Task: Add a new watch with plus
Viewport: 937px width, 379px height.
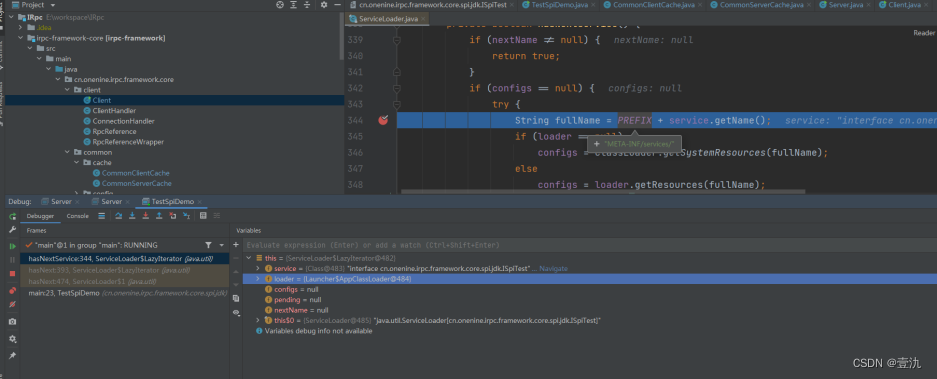Action: [235, 245]
